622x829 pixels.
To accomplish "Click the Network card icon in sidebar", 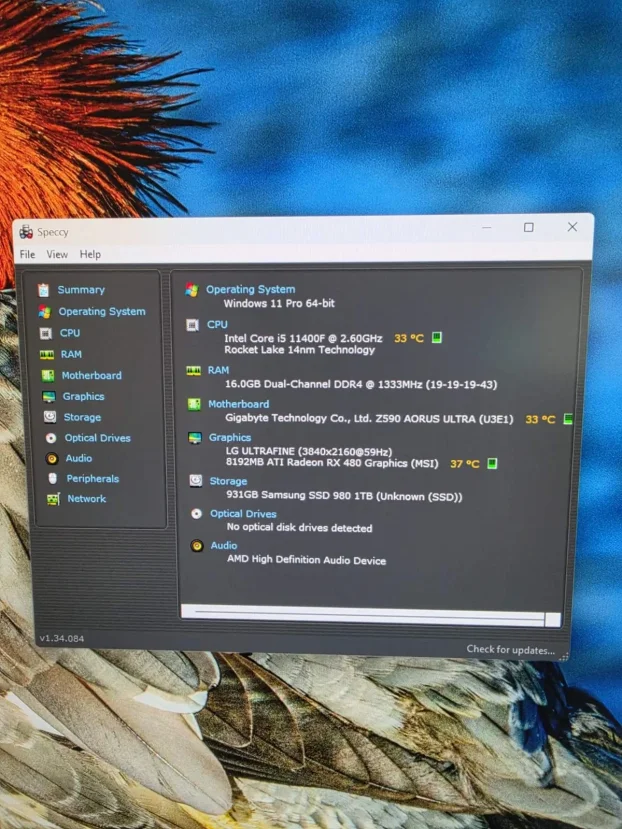I will pos(53,499).
